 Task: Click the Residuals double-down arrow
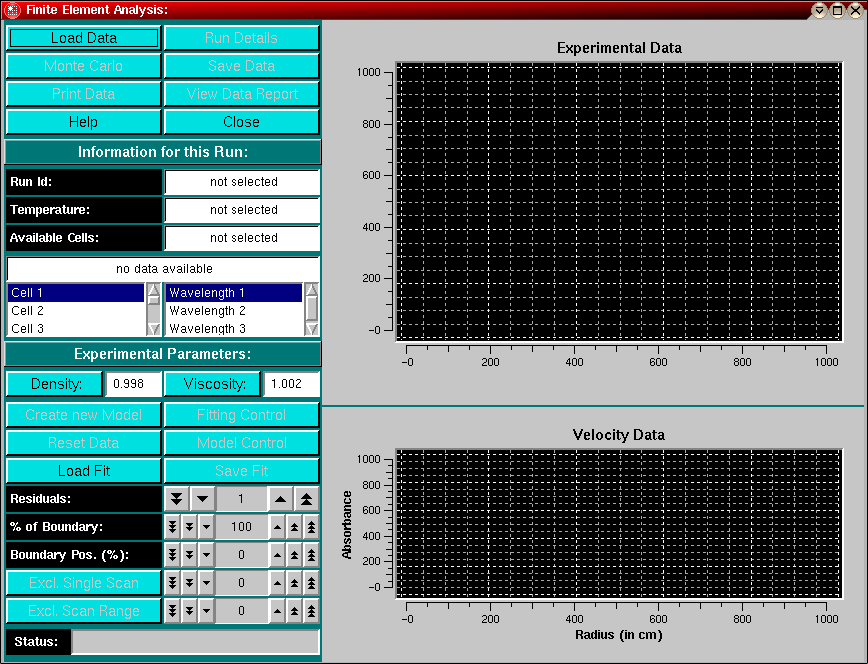tap(176, 498)
